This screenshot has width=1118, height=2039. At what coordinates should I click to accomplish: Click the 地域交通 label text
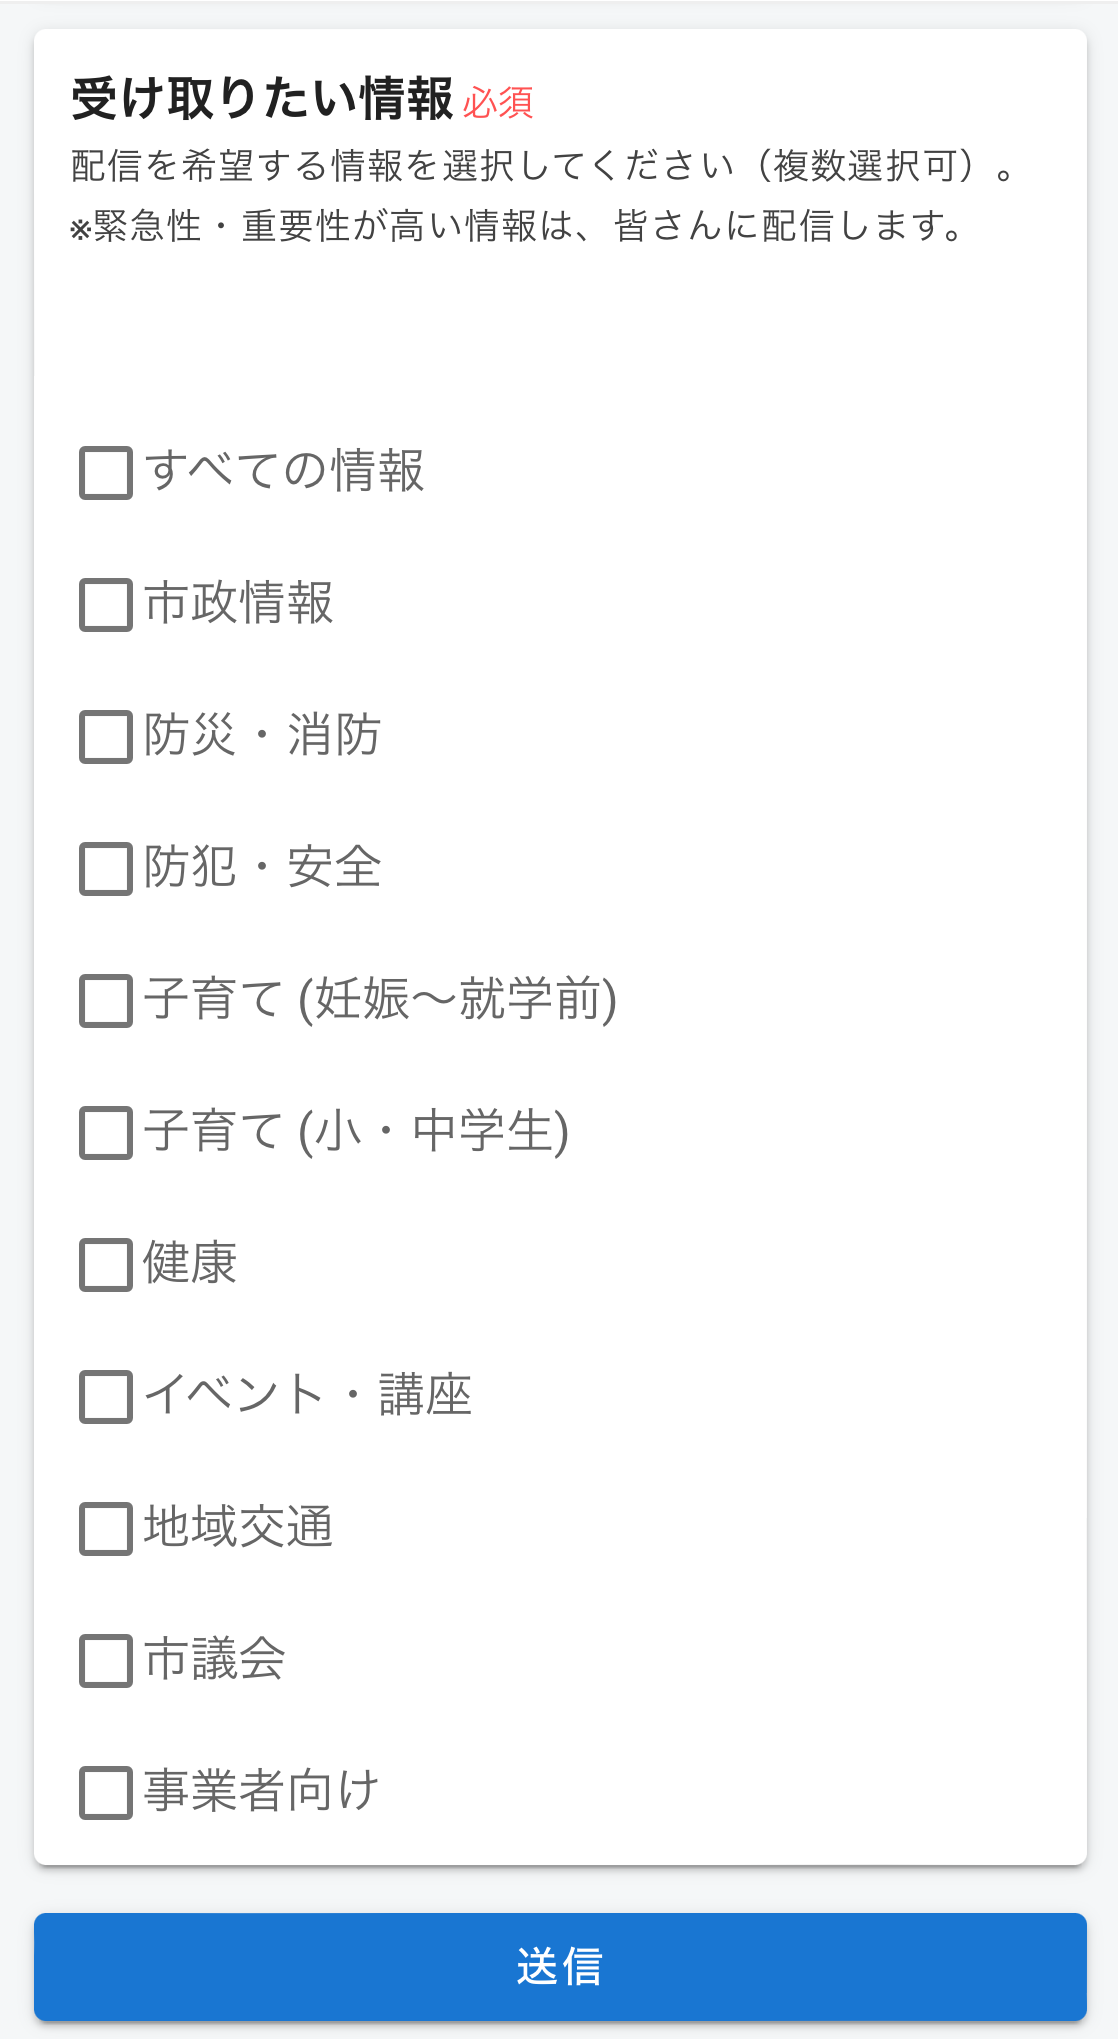238,1527
